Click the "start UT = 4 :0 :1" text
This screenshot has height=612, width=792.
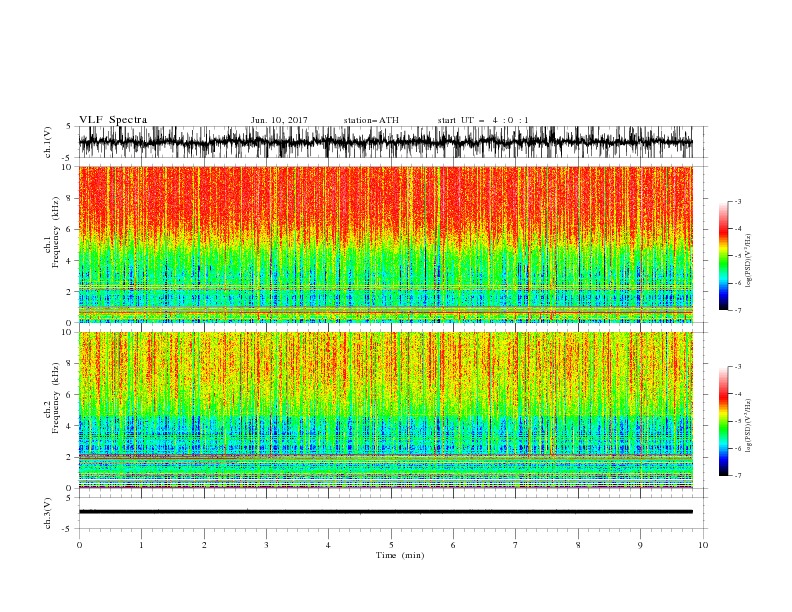click(x=483, y=120)
